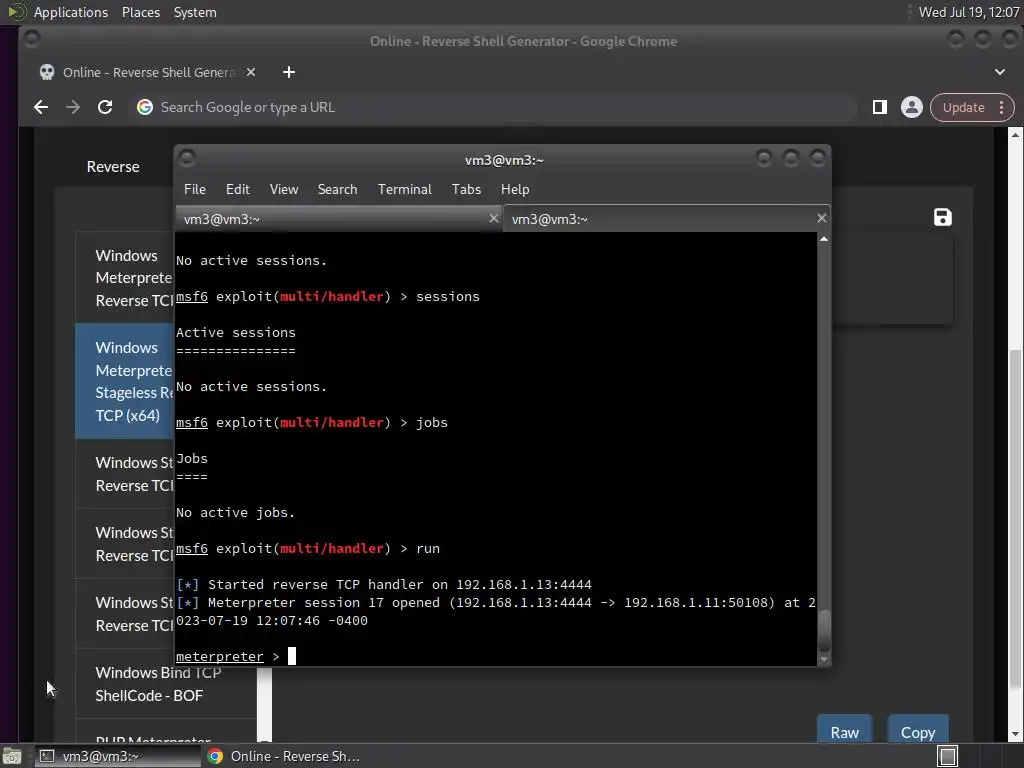Reload the Chrome page
Viewport: 1024px width, 768px height.
[x=105, y=107]
